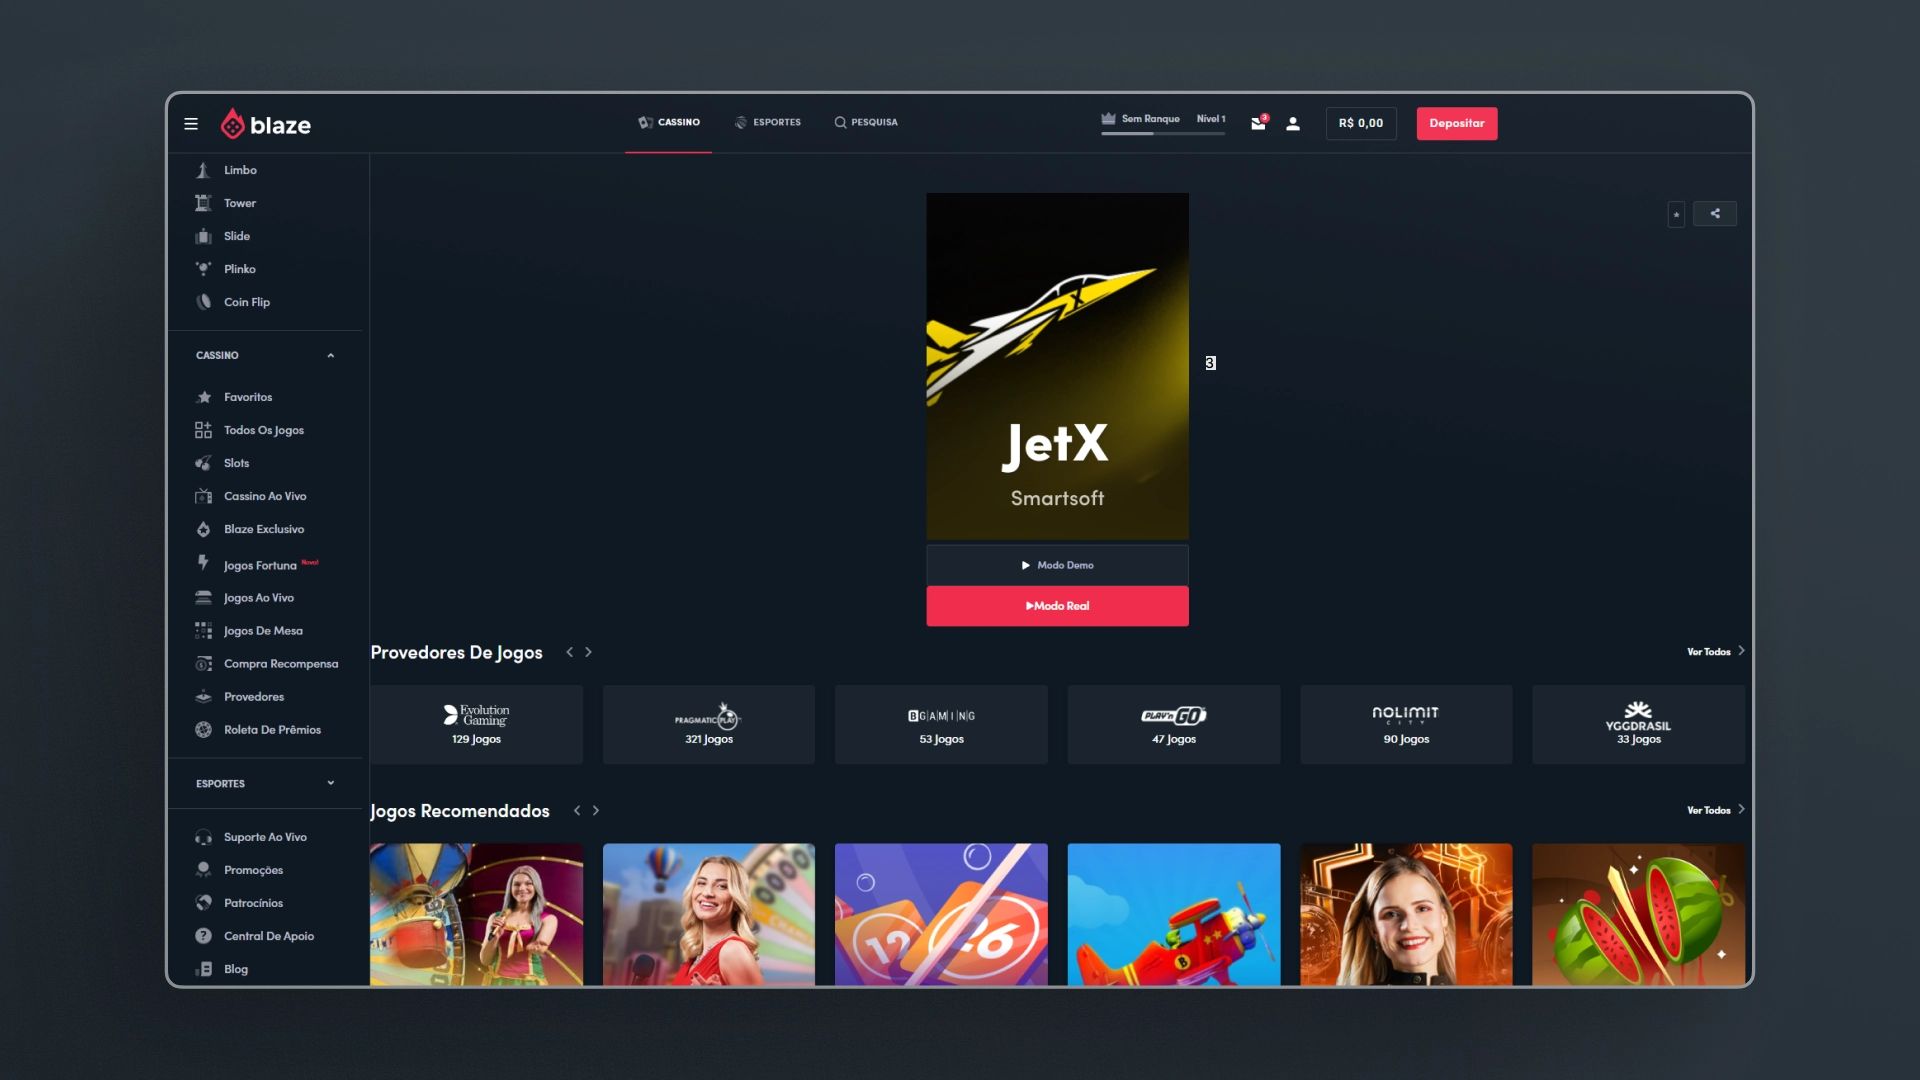Switch to the CASSINO tab
The height and width of the screenshot is (1080, 1920).
click(669, 123)
